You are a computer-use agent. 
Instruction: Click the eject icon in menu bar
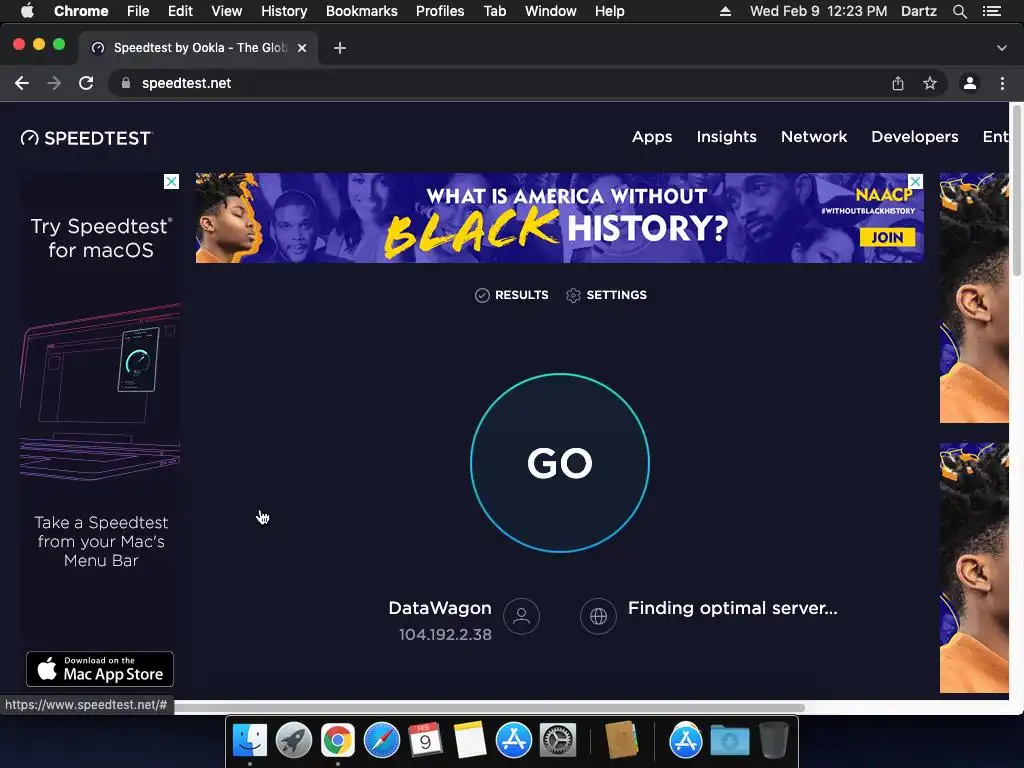pos(725,11)
